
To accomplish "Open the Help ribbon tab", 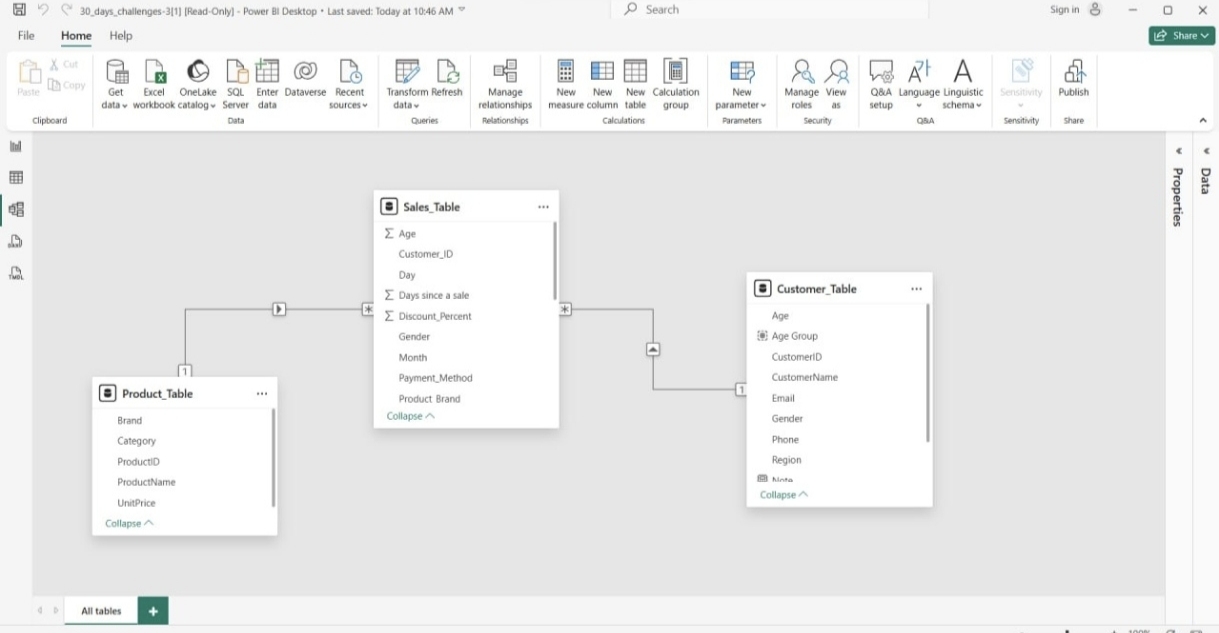I will 121,36.
